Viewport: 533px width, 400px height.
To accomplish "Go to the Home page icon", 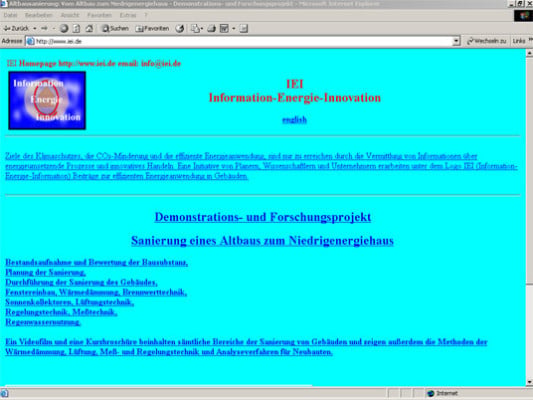I will [x=89, y=29].
